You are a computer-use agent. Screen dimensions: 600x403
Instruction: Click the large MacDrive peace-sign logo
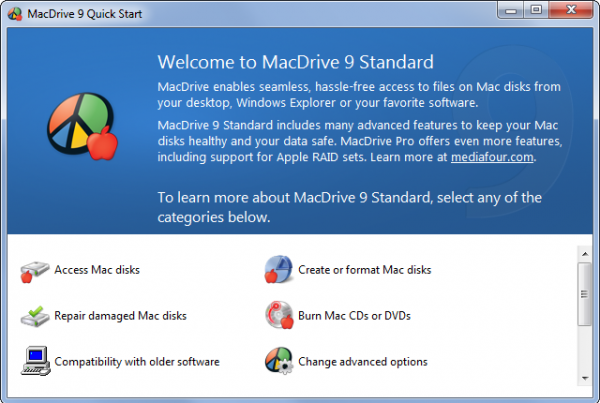pyautogui.click(x=82, y=126)
